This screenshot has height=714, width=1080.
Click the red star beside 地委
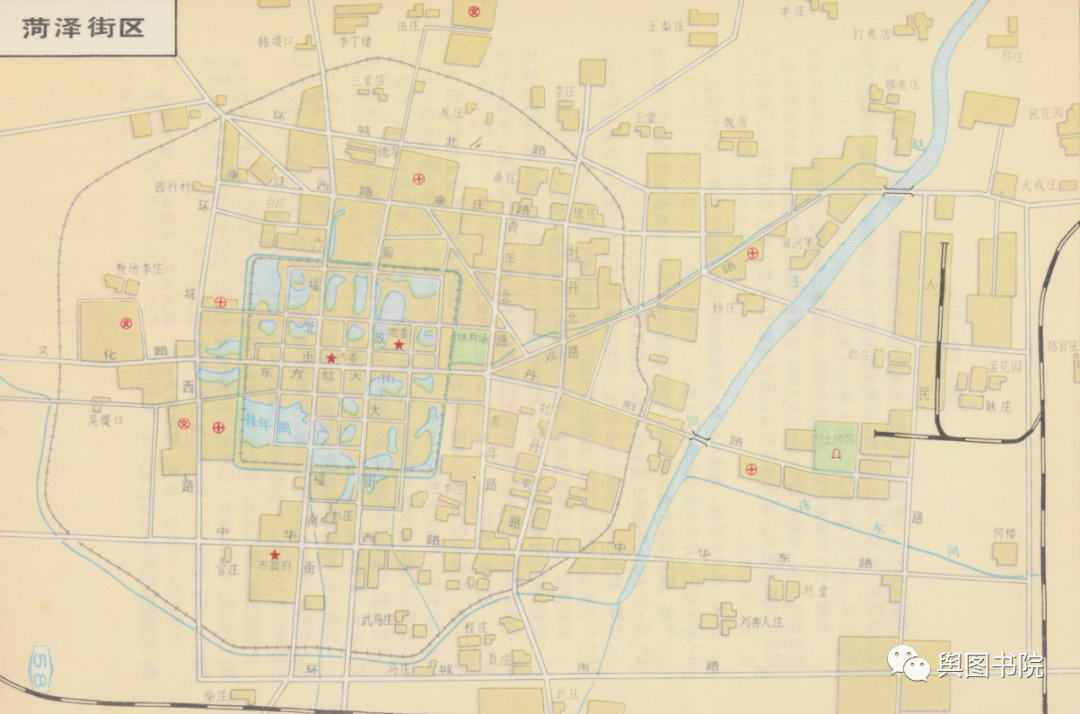[398, 344]
